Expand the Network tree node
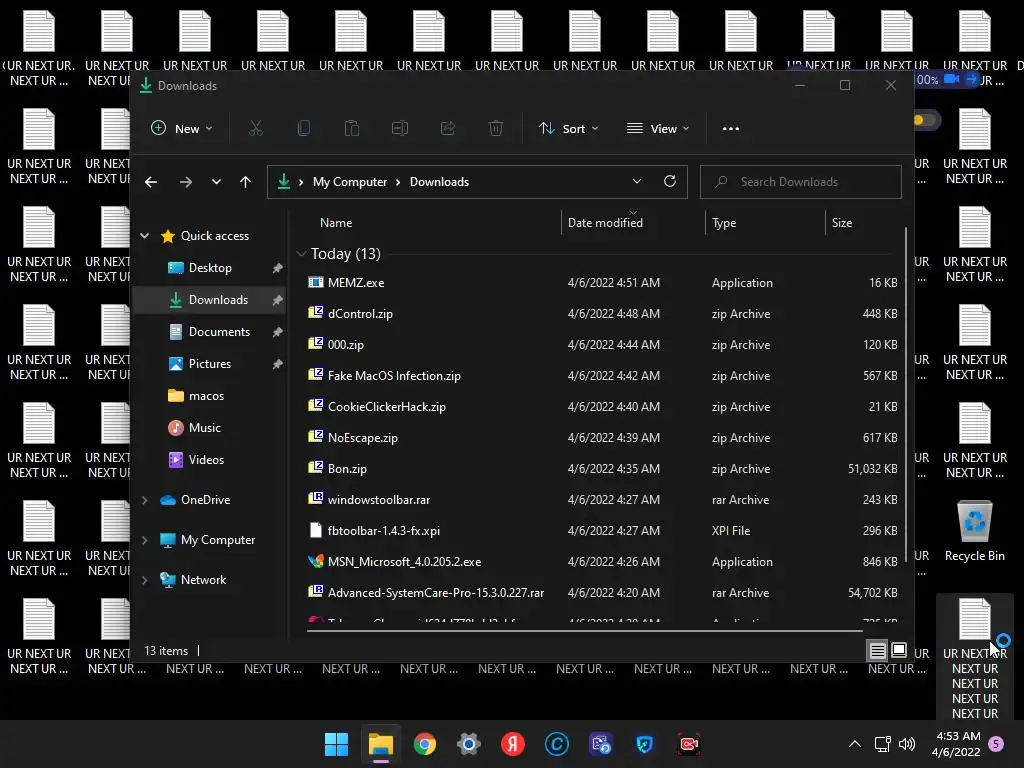The image size is (1024, 768). [144, 580]
